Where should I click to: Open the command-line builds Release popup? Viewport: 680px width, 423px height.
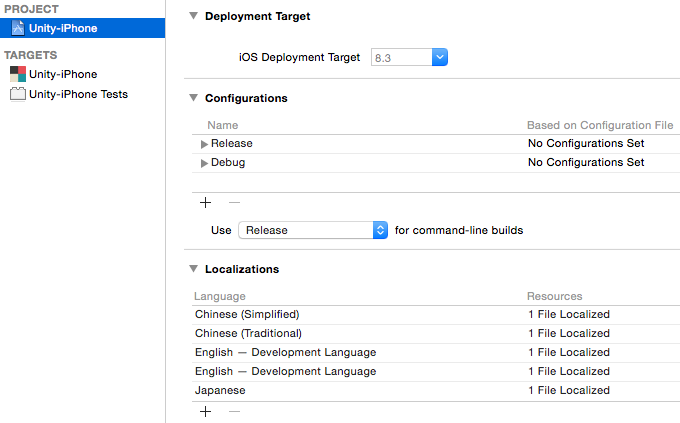(x=313, y=230)
